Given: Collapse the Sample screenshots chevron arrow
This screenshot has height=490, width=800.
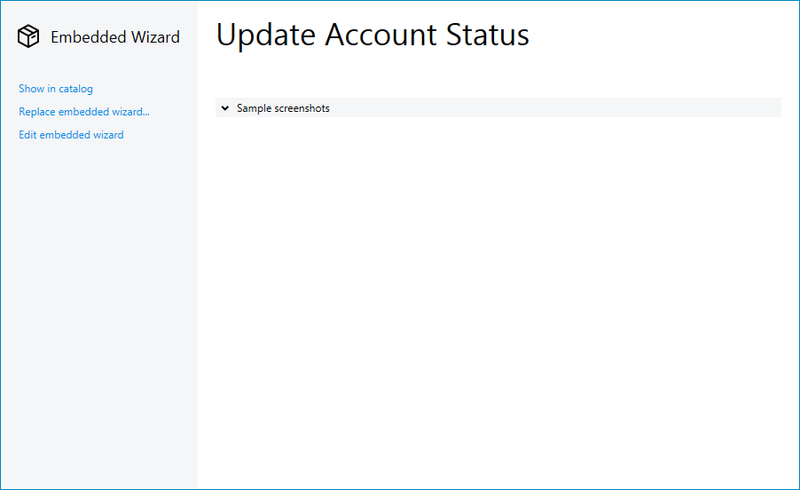Looking at the screenshot, I should [225, 108].
